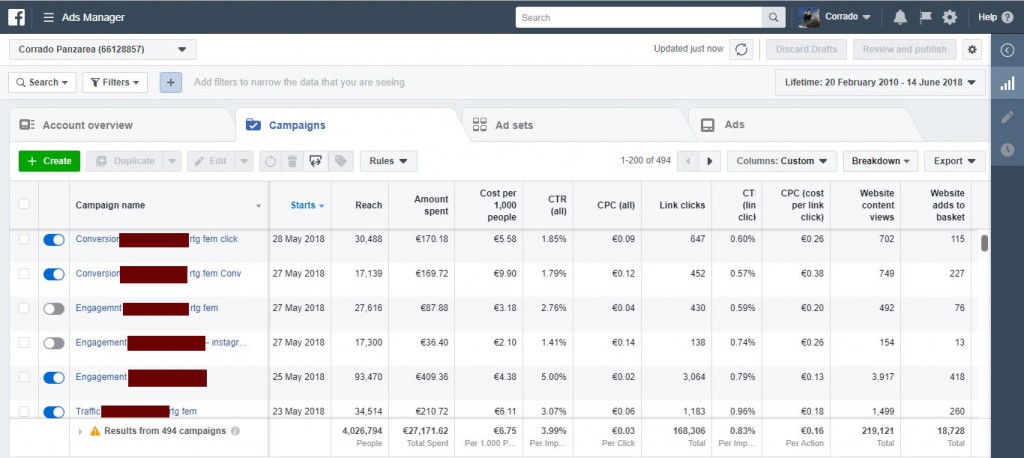Open the Columns: Custom dropdown
Screen dimensions: 1024x458
tap(782, 161)
